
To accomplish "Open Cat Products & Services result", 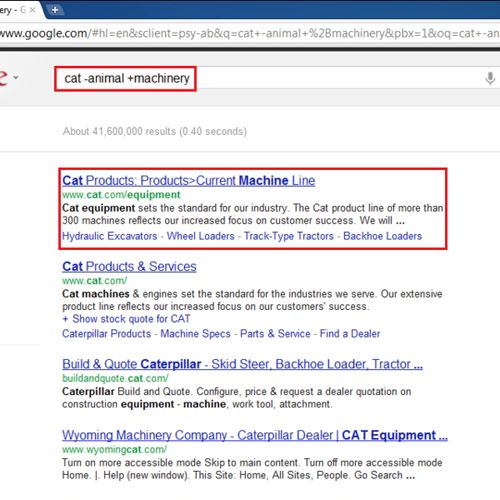I will pyautogui.click(x=129, y=267).
